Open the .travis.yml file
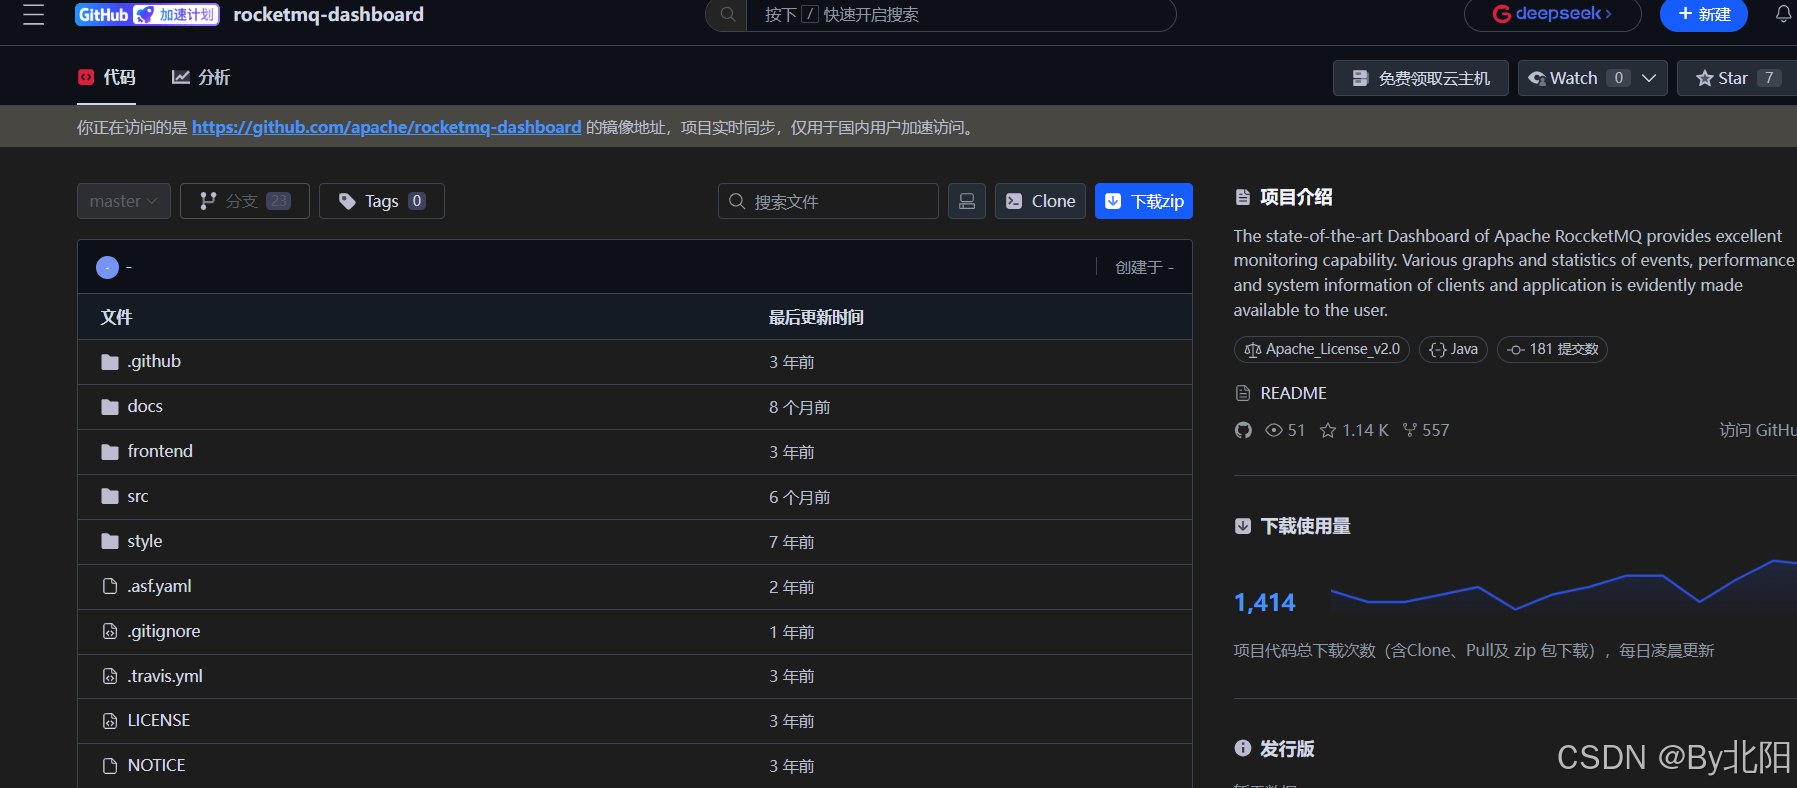Image resolution: width=1797 pixels, height=788 pixels. click(x=165, y=676)
